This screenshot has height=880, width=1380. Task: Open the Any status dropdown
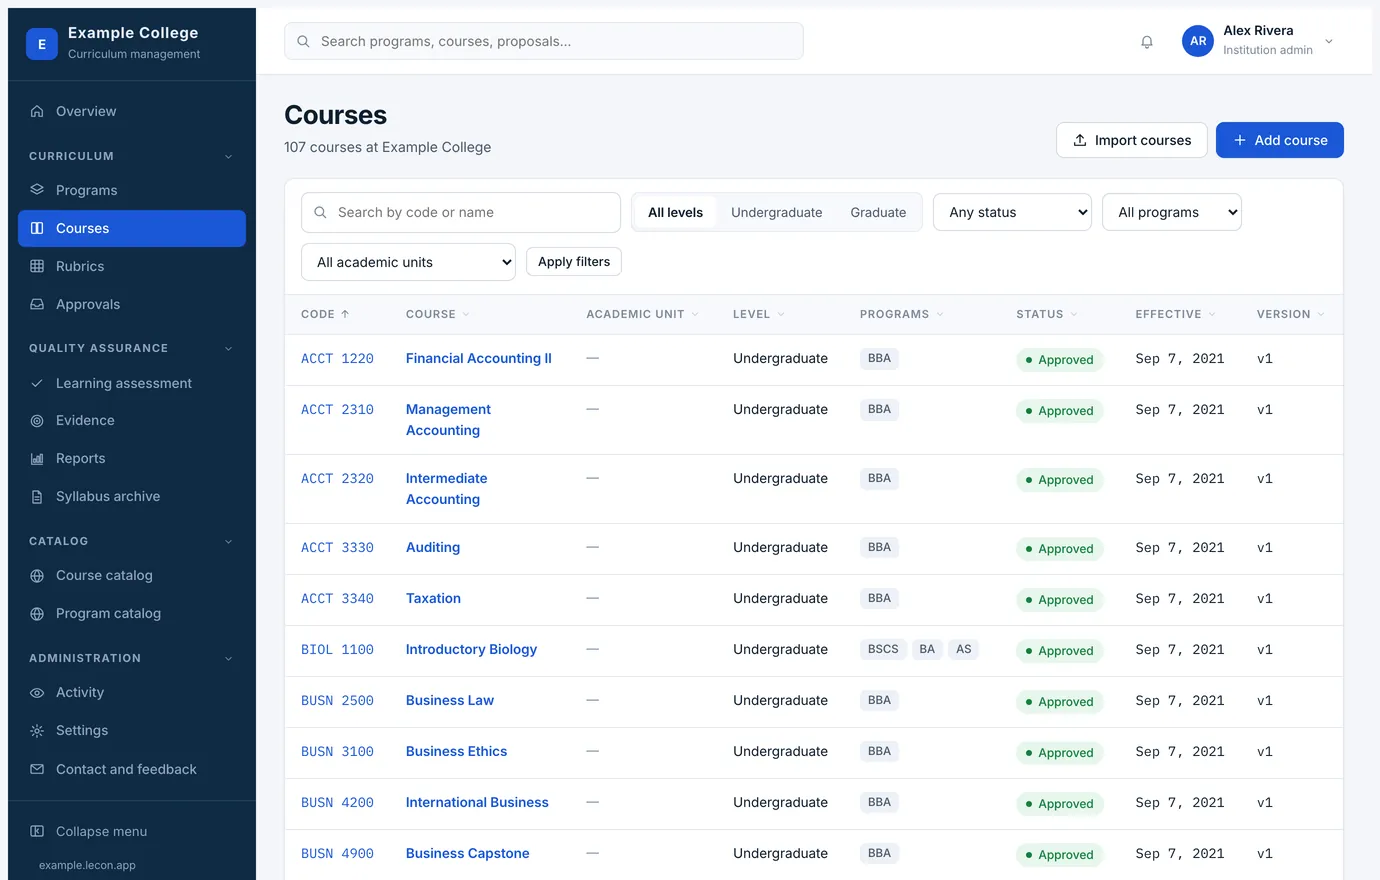point(1012,212)
